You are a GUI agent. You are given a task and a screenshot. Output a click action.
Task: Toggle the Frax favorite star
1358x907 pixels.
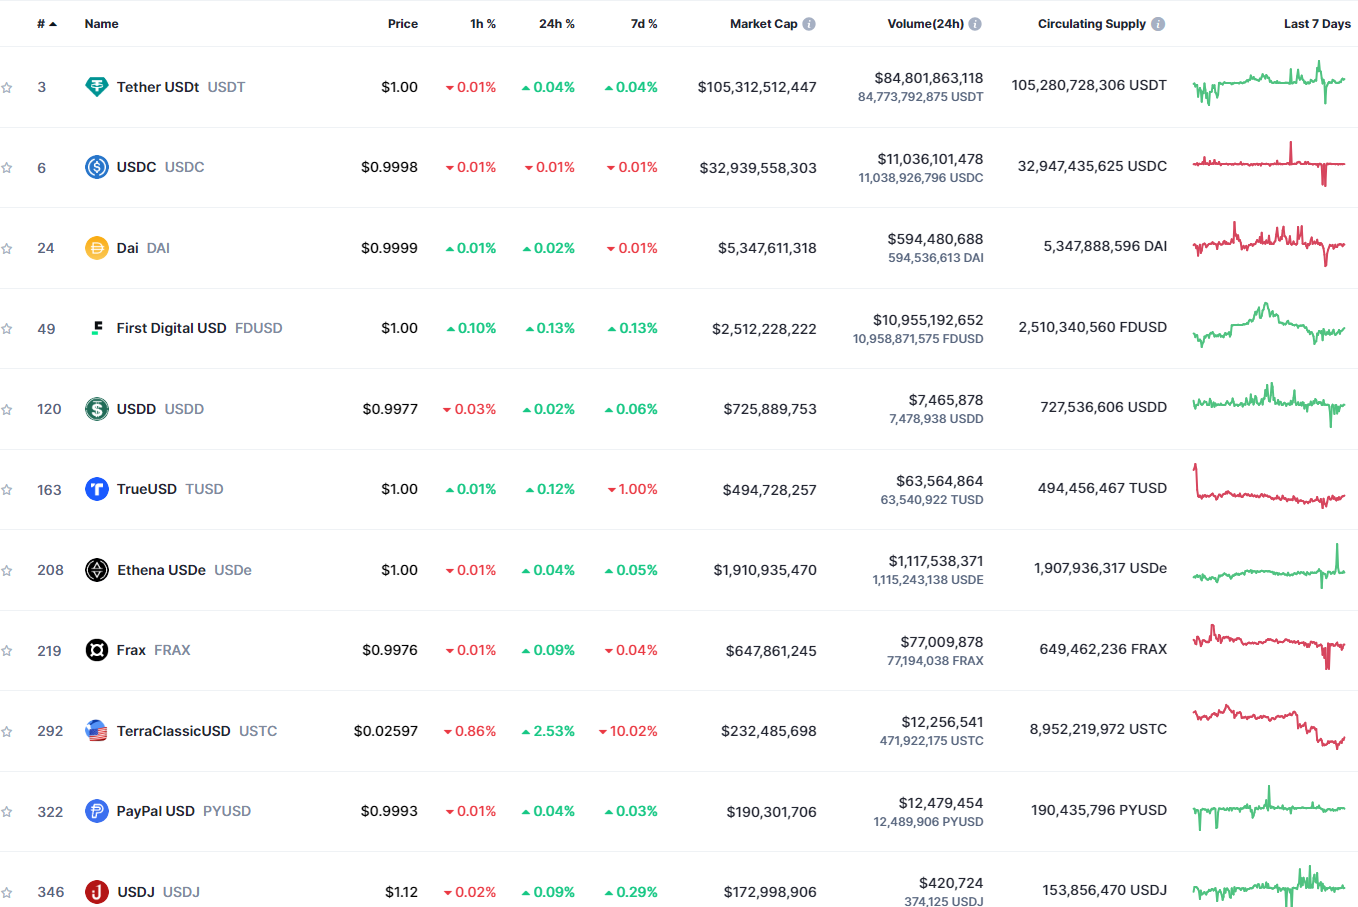(7, 651)
